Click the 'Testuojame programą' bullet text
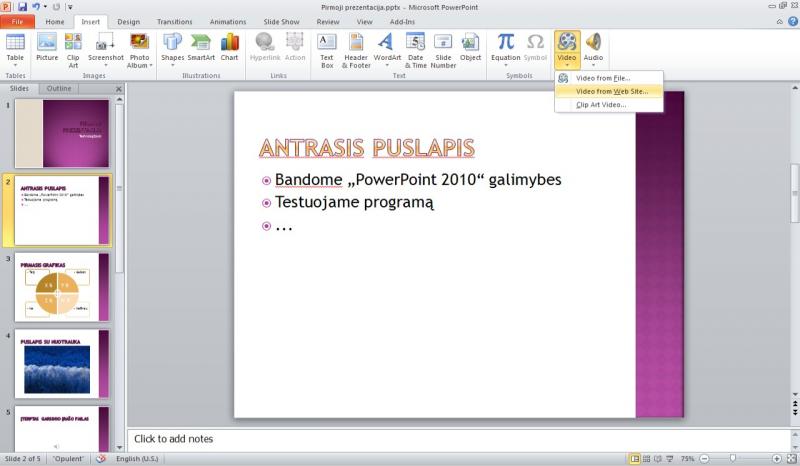The image size is (800, 466). [354, 202]
